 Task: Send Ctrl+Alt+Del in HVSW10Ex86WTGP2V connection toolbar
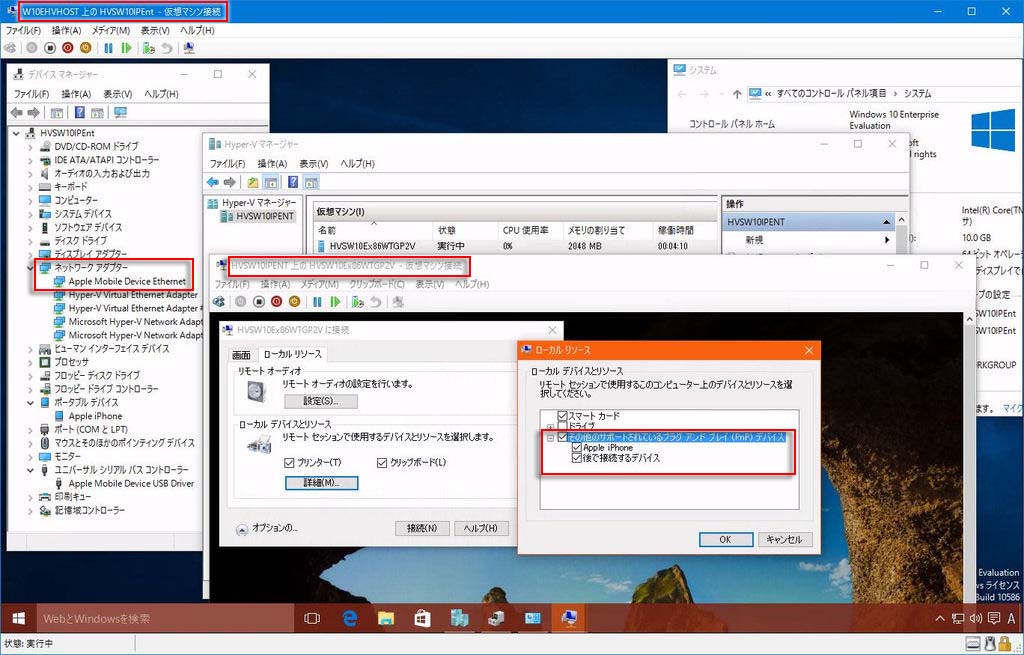click(x=219, y=302)
